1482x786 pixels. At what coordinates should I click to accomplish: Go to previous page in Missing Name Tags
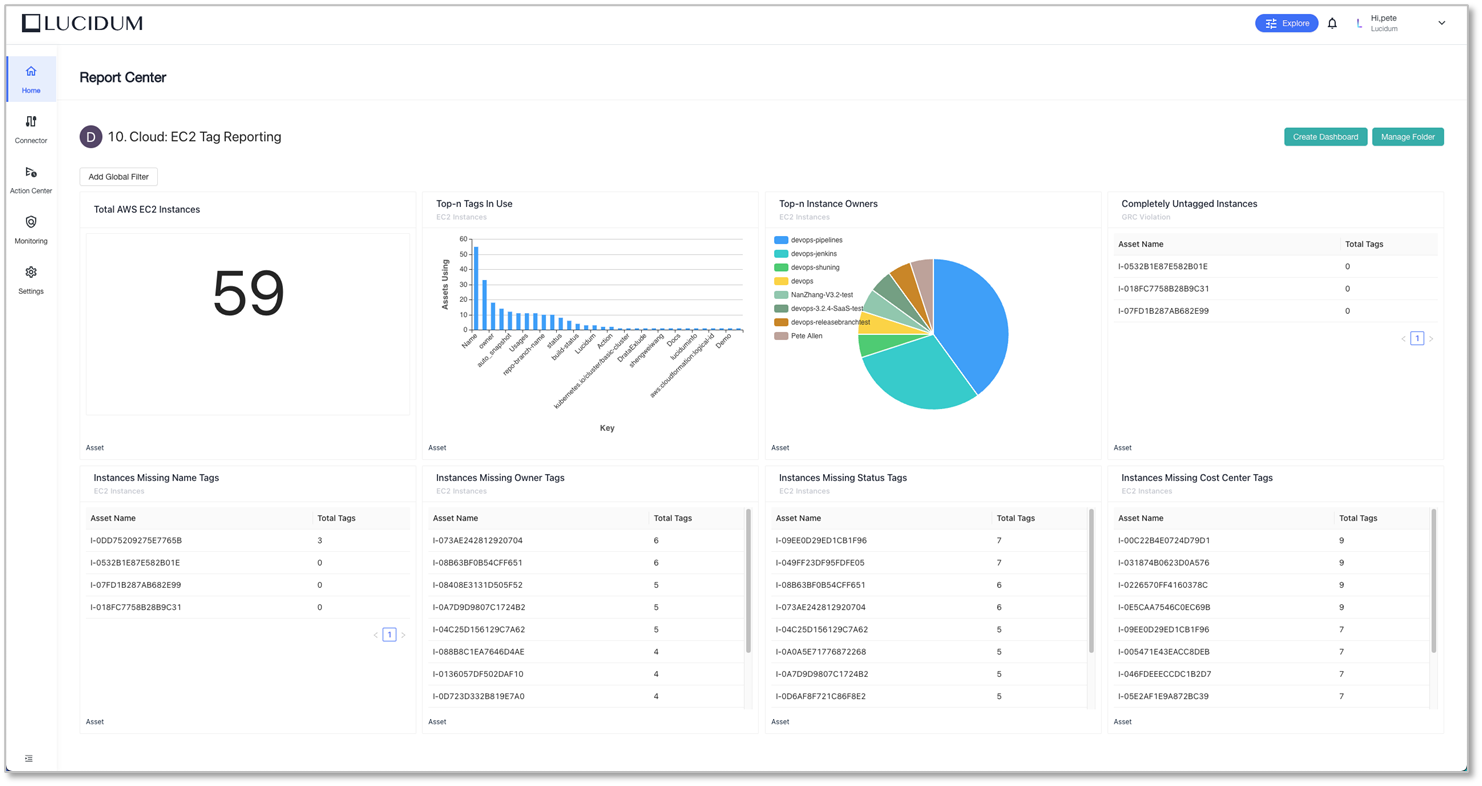click(x=376, y=635)
